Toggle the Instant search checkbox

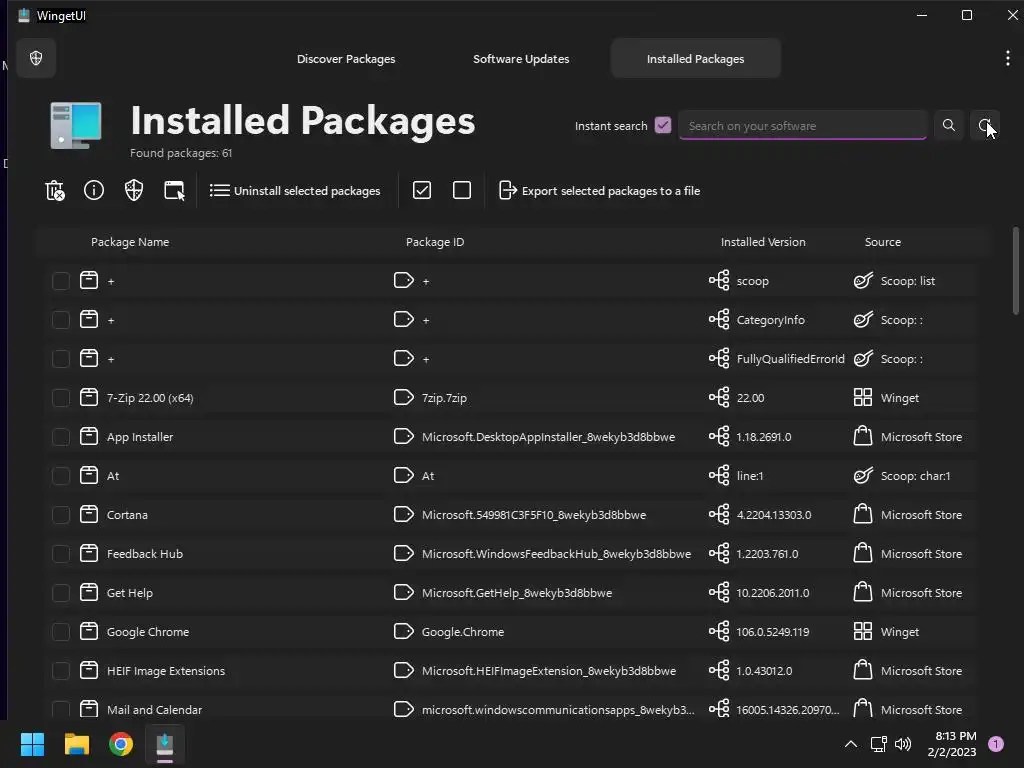[663, 126]
